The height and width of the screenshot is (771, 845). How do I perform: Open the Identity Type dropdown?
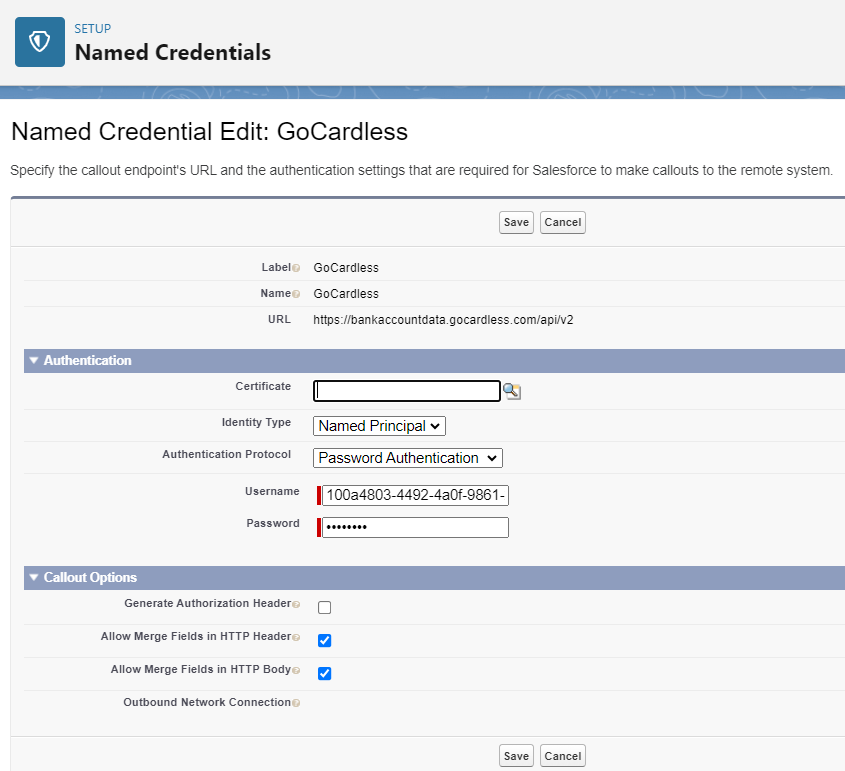coord(379,426)
